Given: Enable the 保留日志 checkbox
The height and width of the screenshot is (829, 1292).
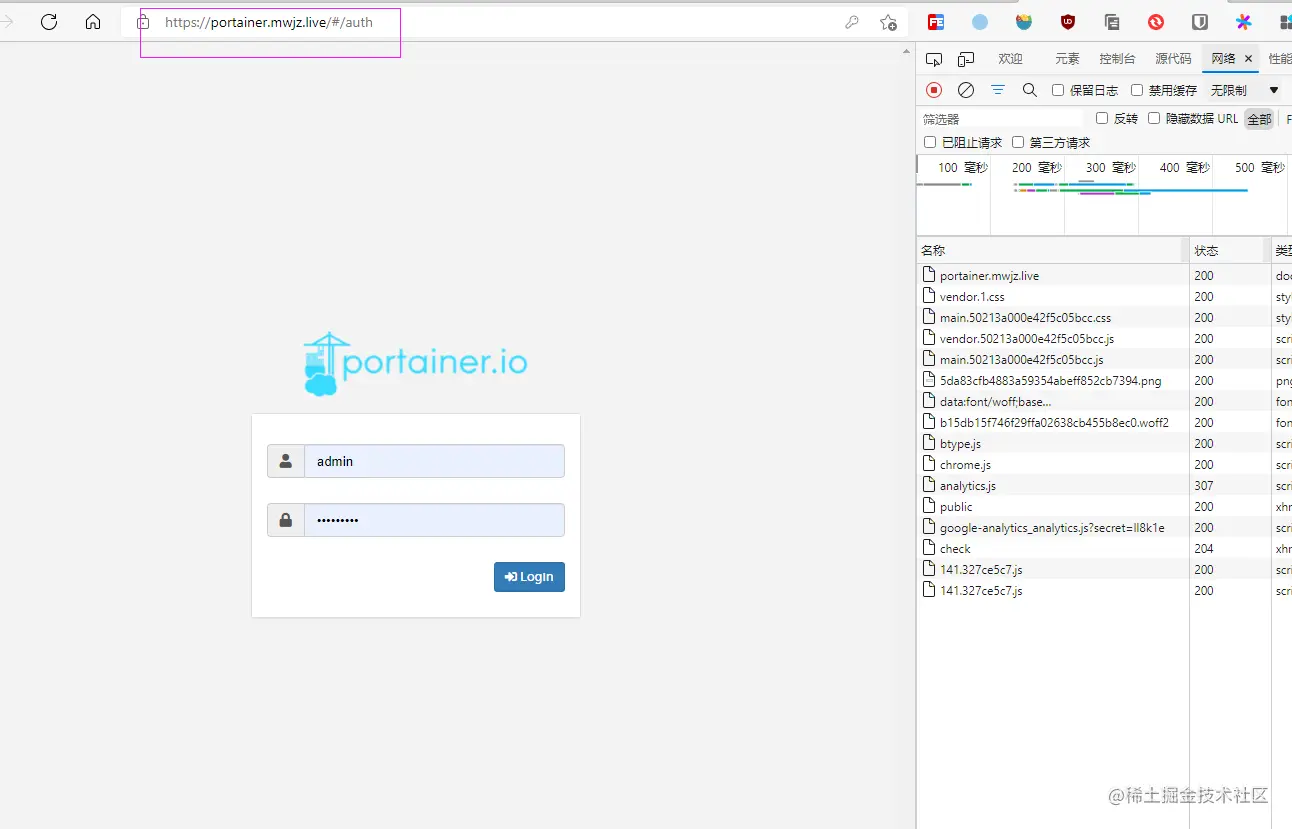Looking at the screenshot, I should [x=1058, y=90].
